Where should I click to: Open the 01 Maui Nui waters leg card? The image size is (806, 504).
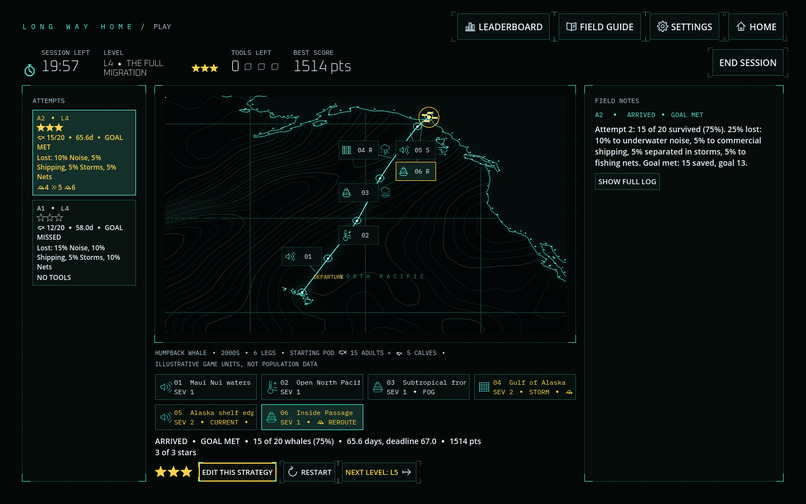tap(206, 387)
